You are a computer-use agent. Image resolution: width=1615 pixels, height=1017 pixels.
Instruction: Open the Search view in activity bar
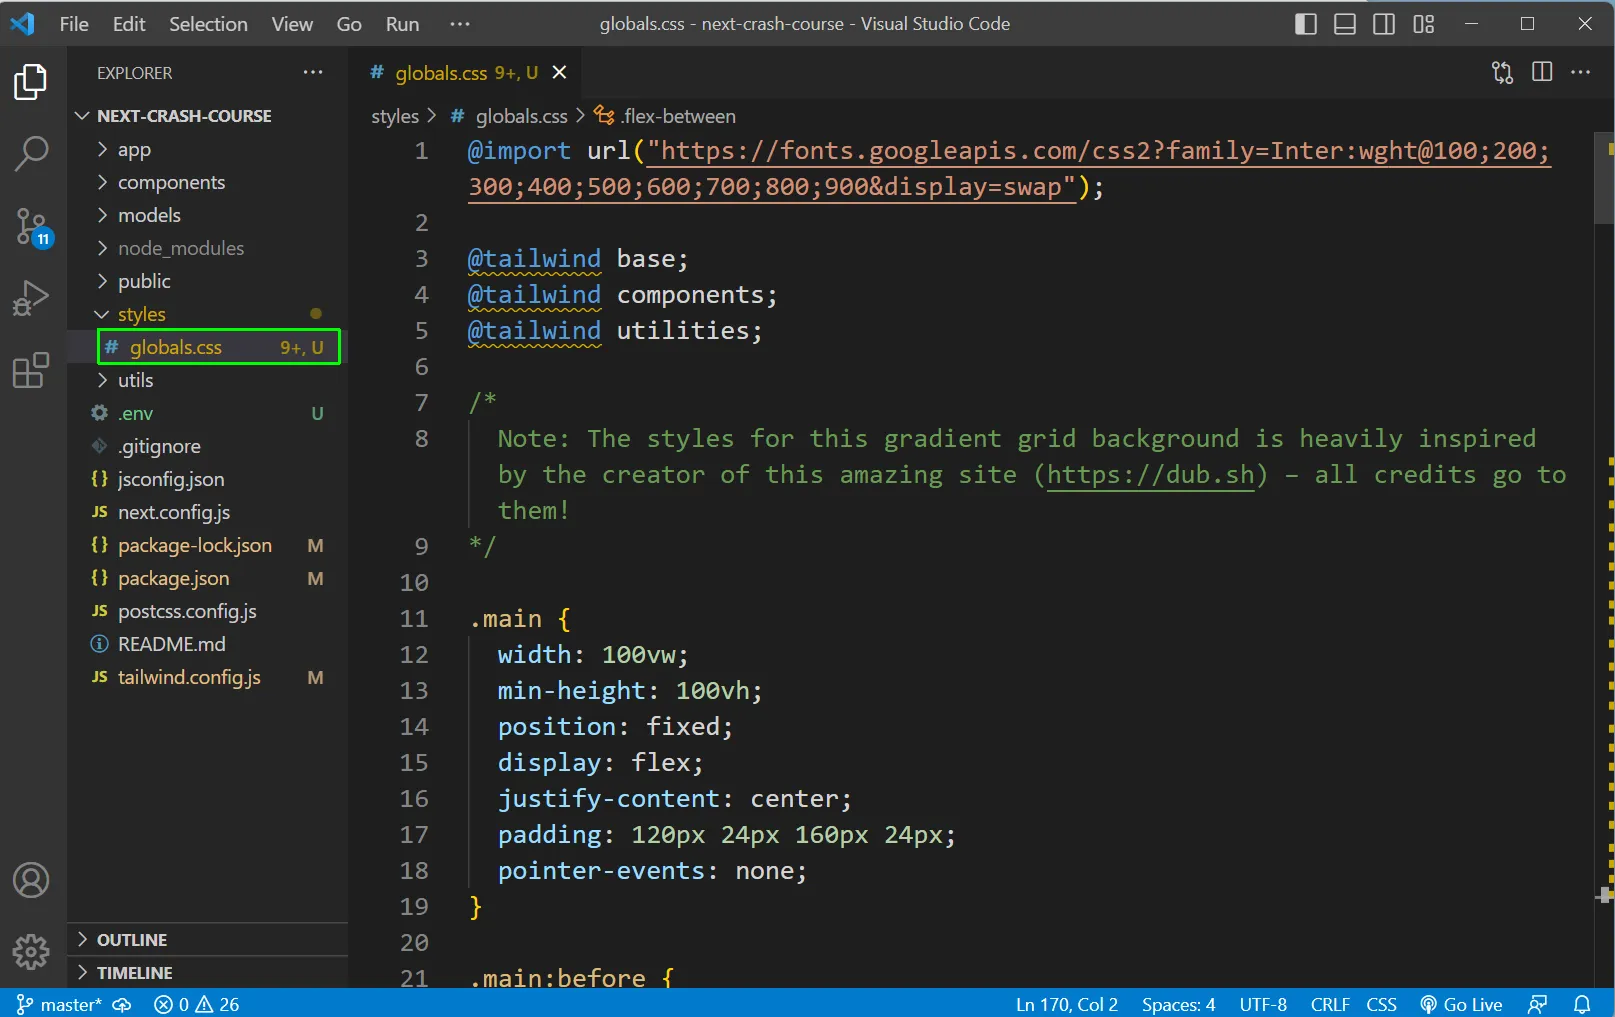[x=31, y=153]
